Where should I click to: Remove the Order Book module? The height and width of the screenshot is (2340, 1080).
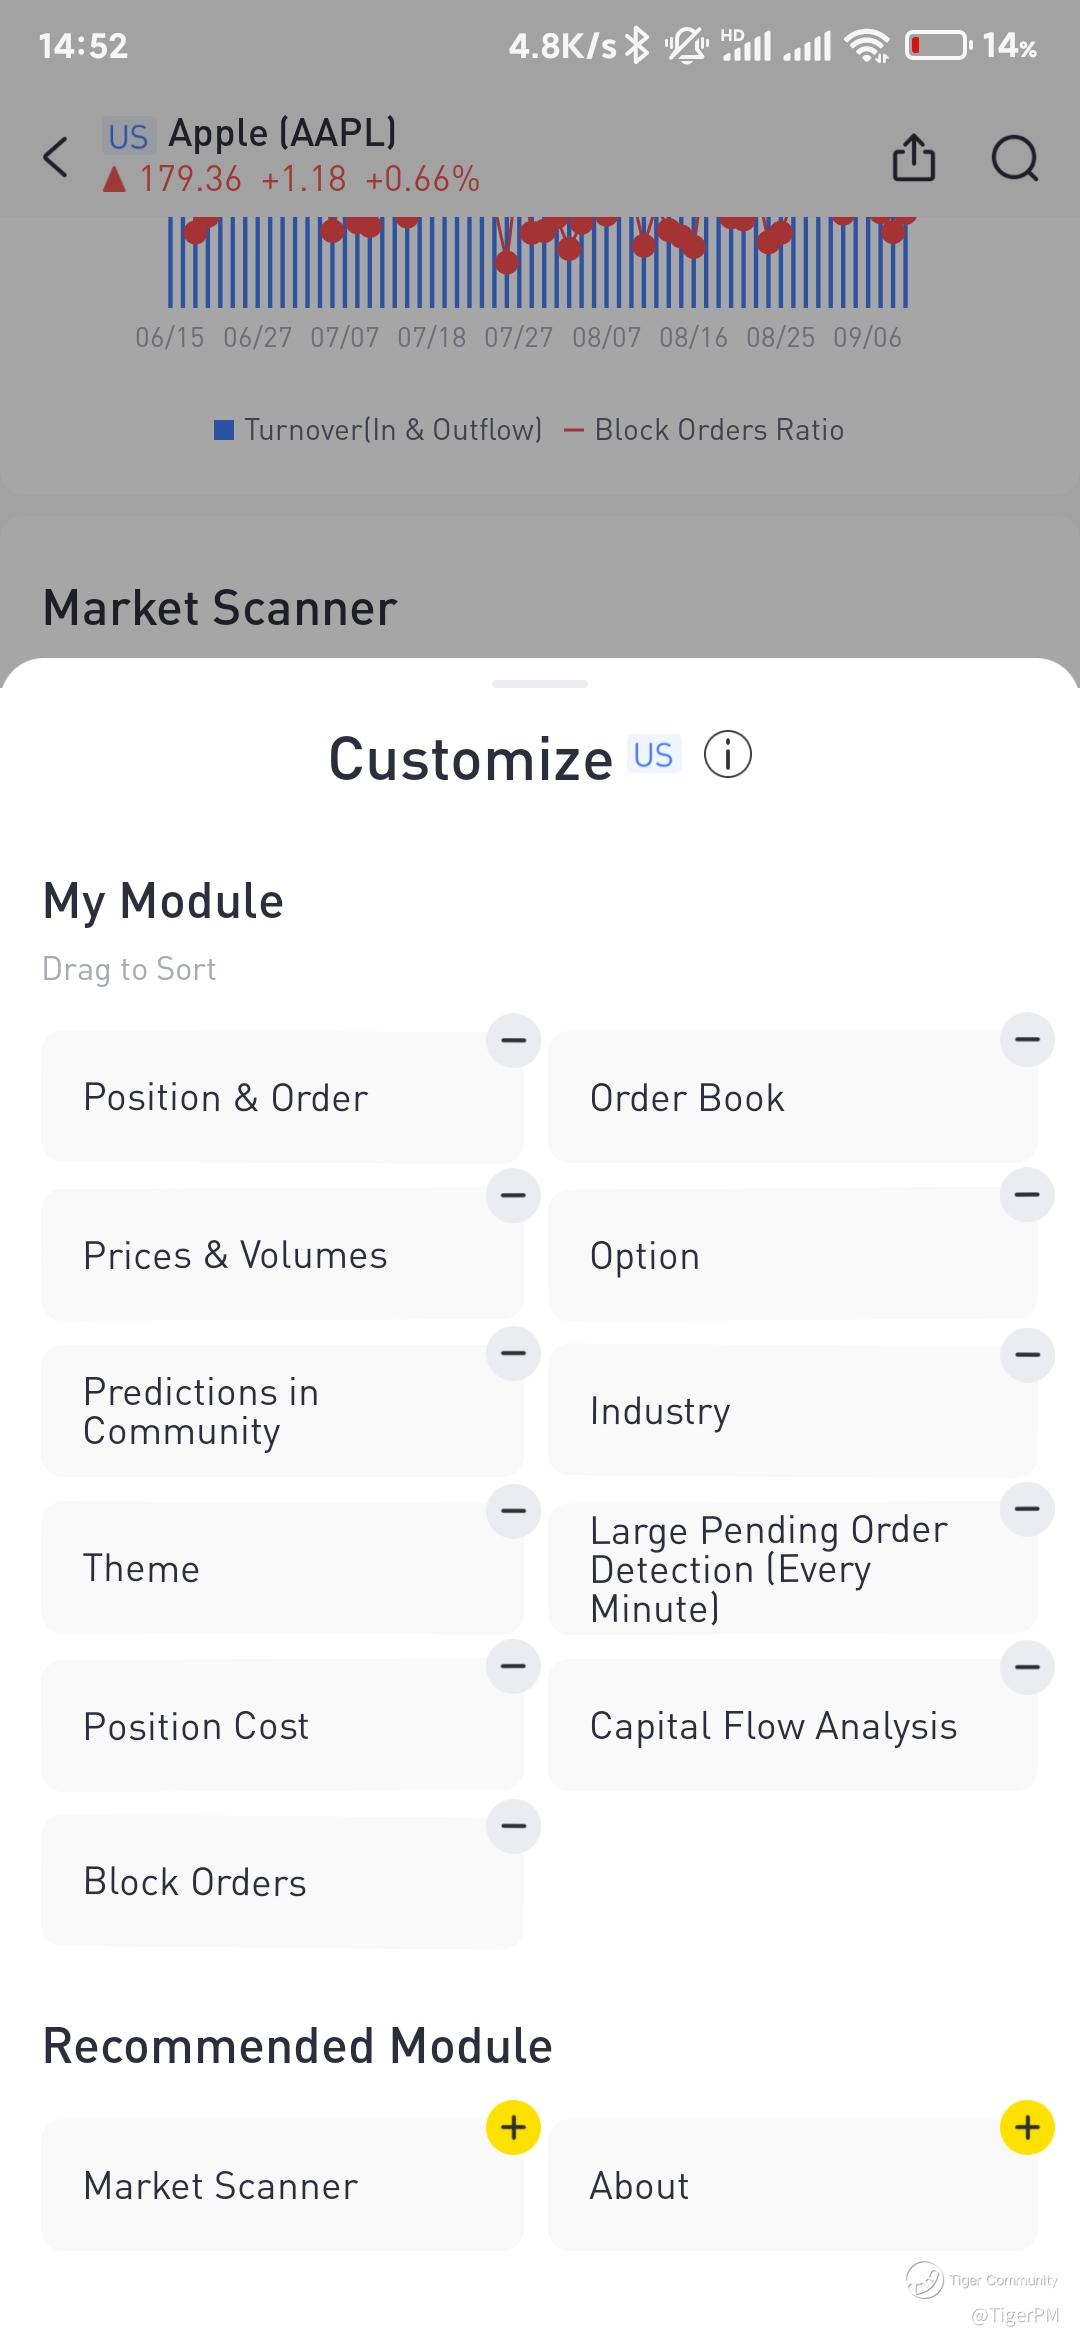(1027, 1040)
